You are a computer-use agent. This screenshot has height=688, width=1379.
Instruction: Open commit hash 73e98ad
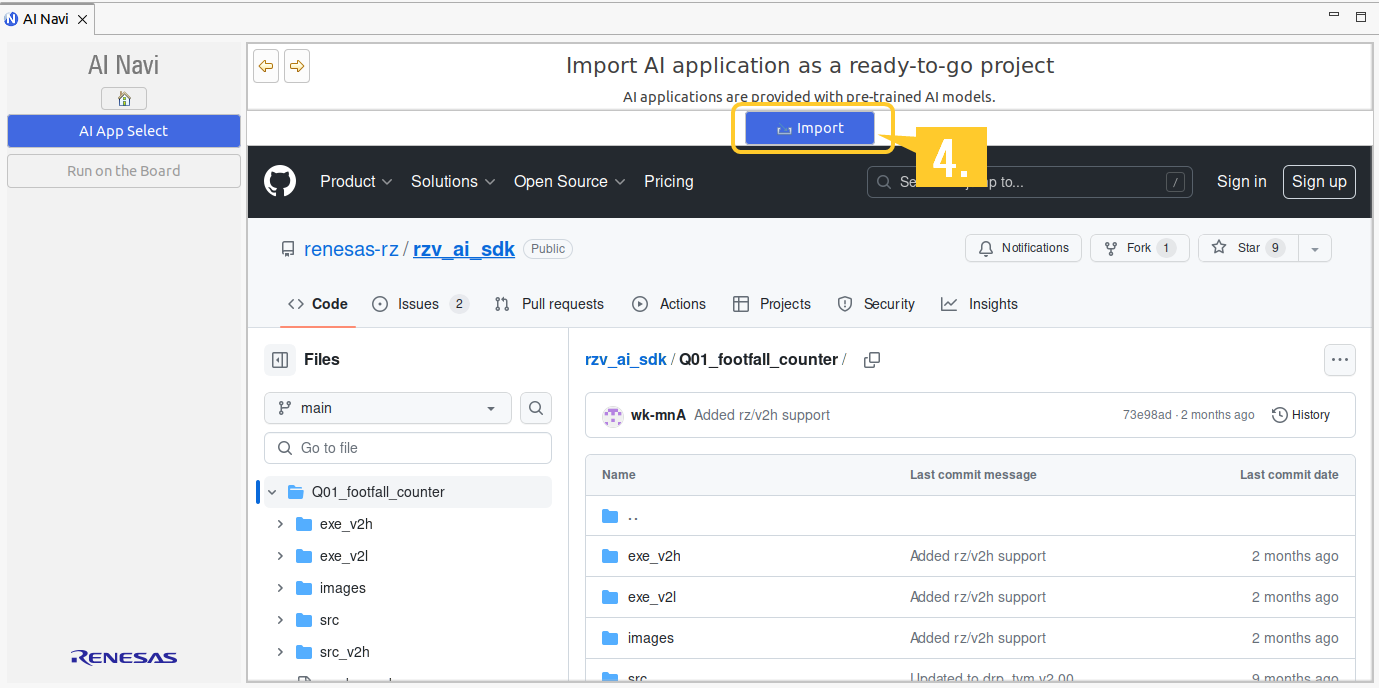click(x=1147, y=415)
